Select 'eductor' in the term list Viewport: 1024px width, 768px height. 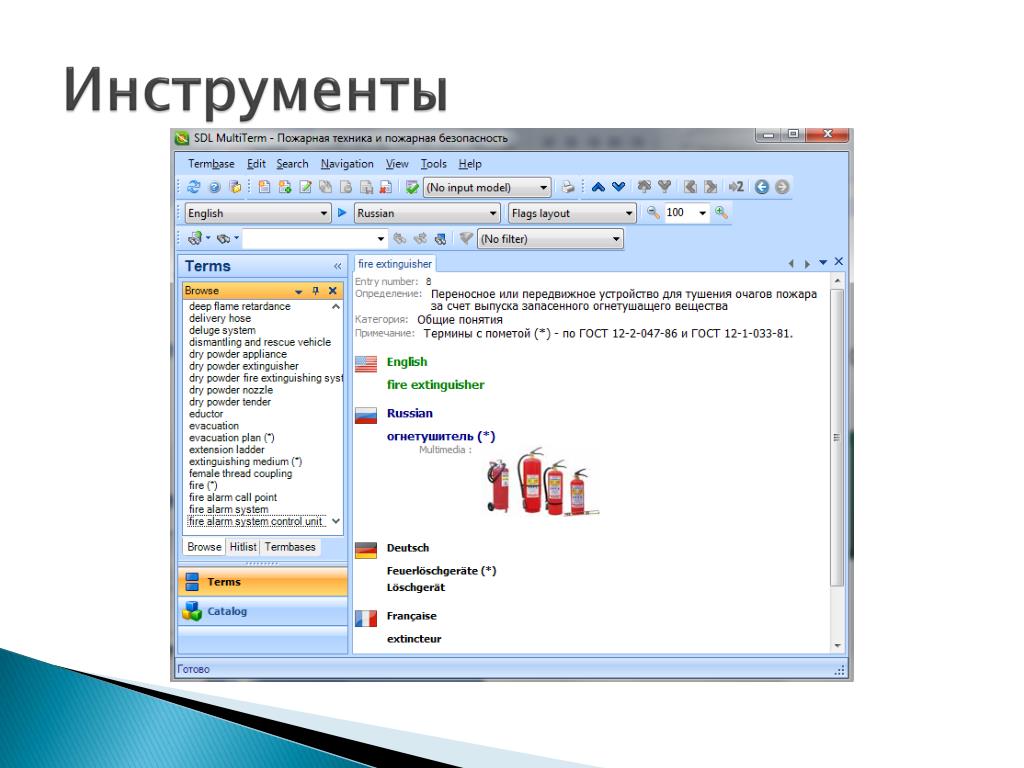pos(206,413)
